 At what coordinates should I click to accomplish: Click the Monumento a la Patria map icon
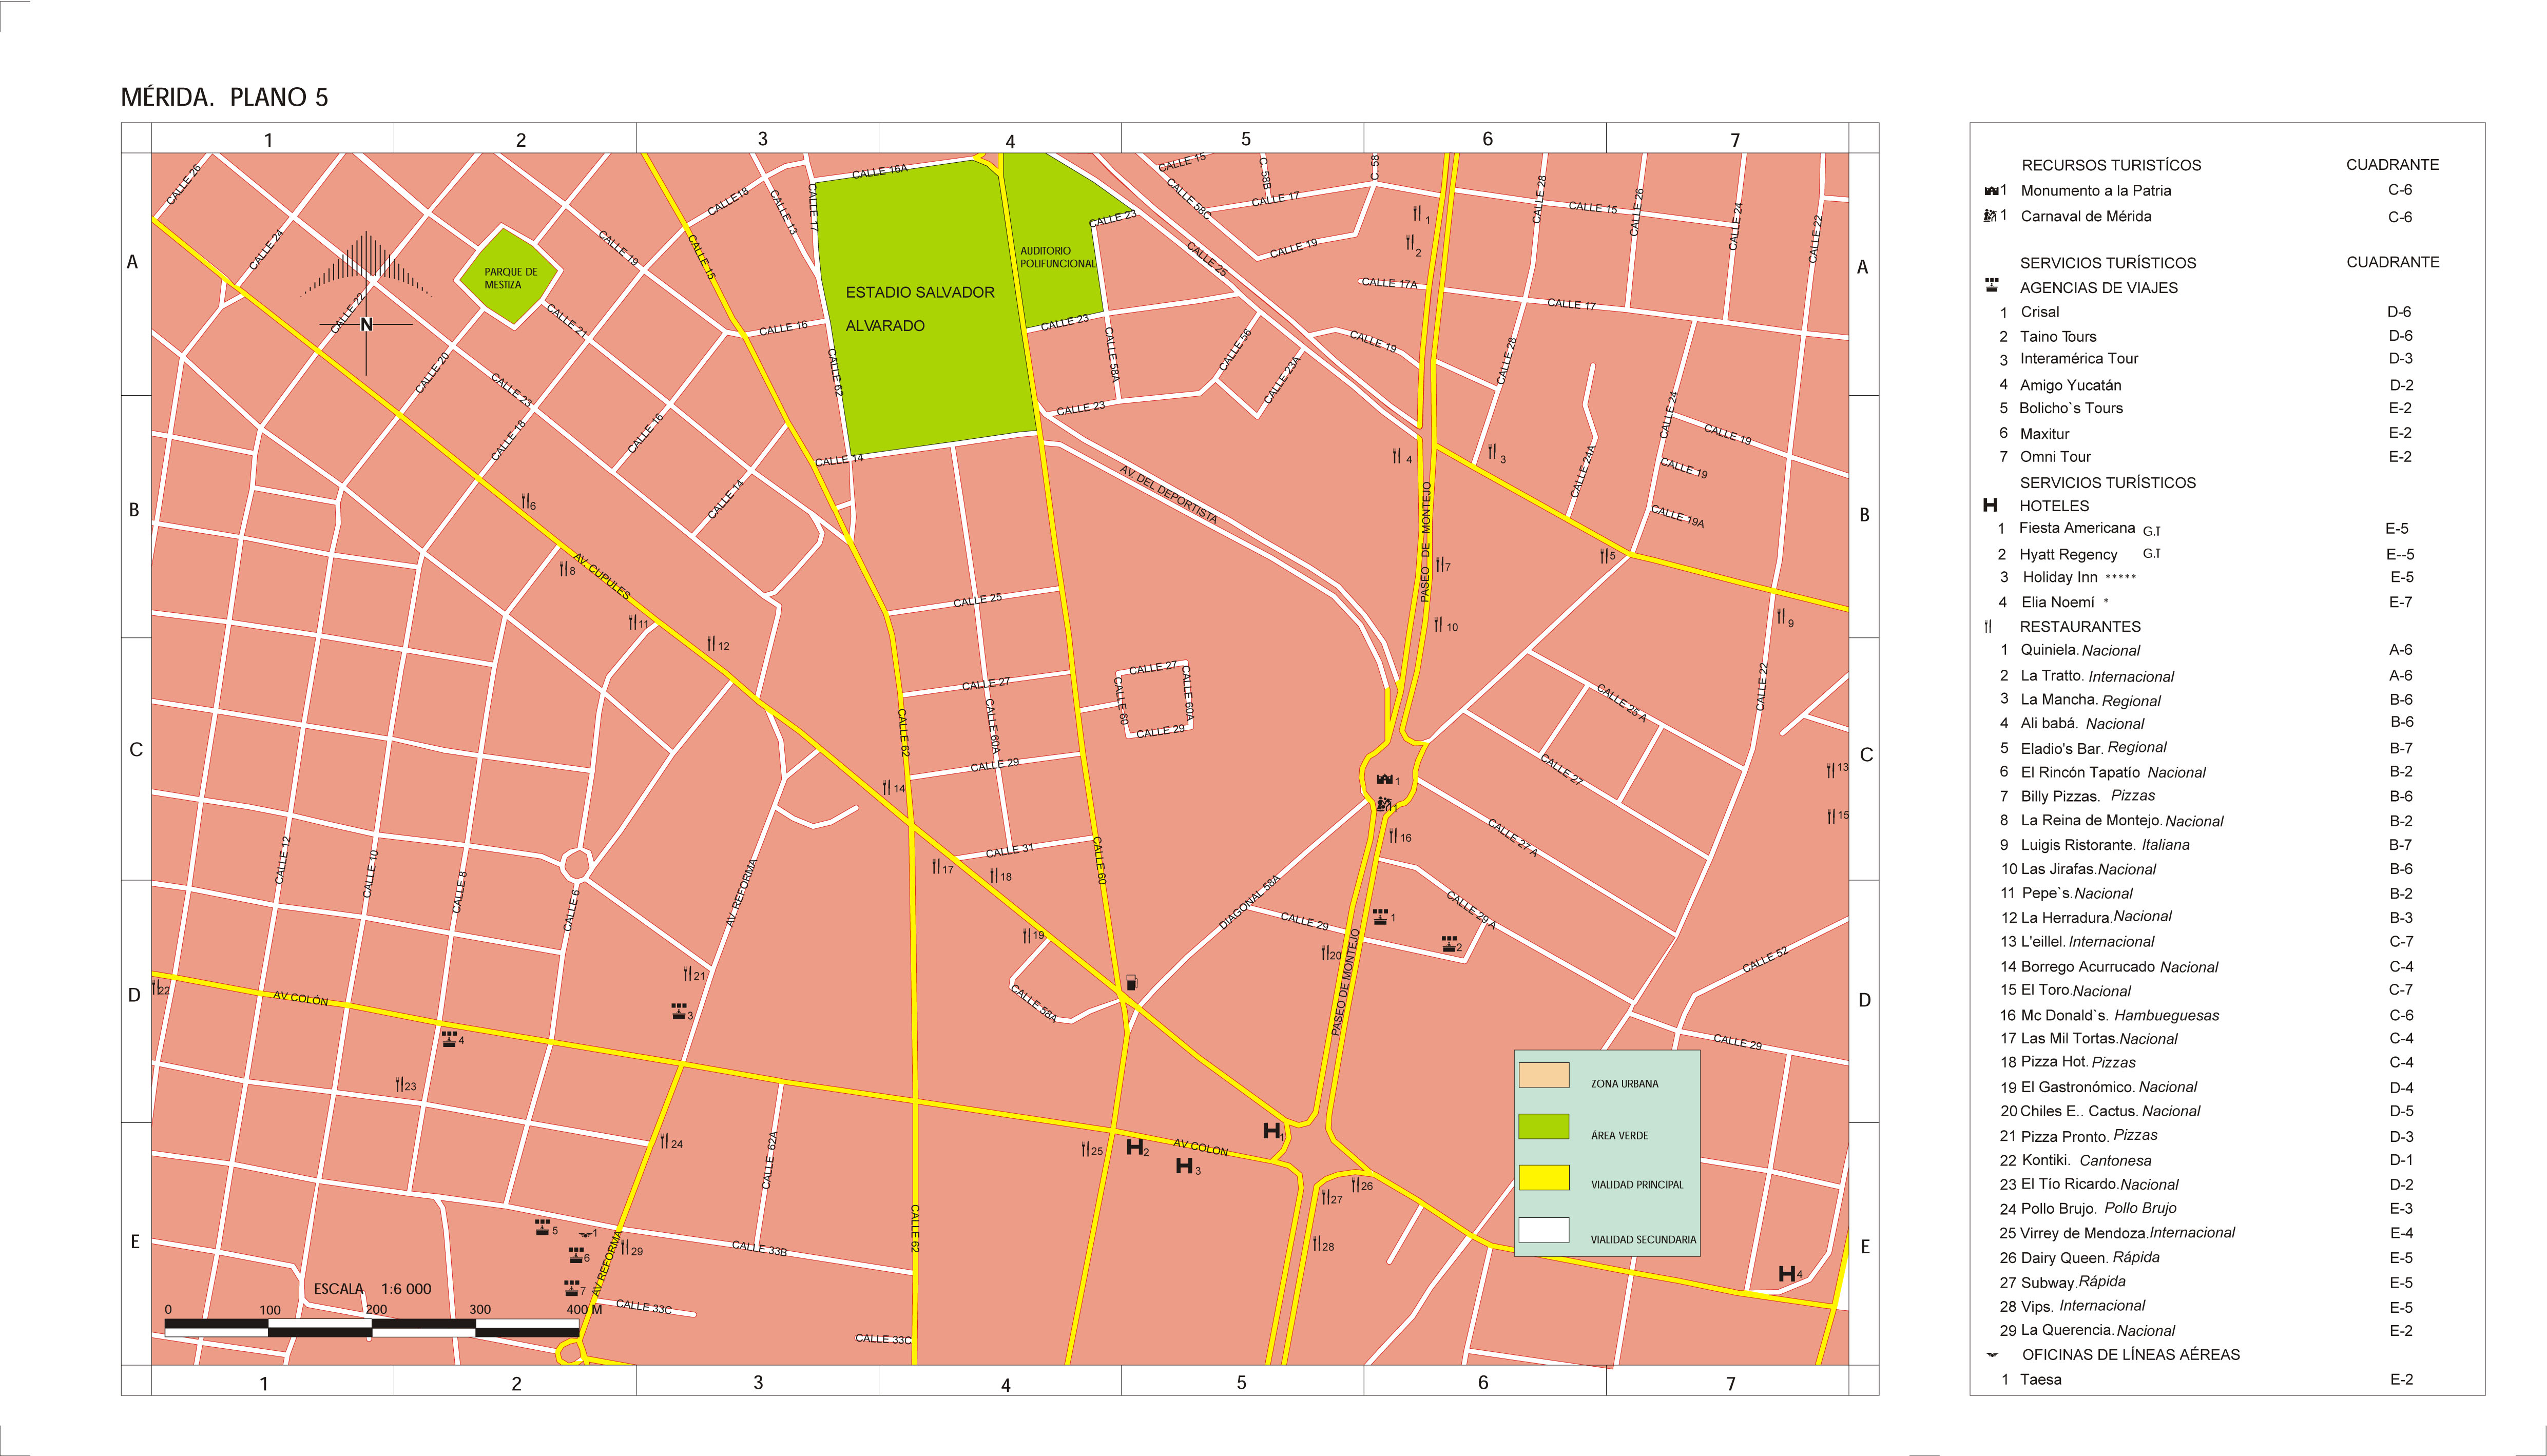click(1384, 779)
